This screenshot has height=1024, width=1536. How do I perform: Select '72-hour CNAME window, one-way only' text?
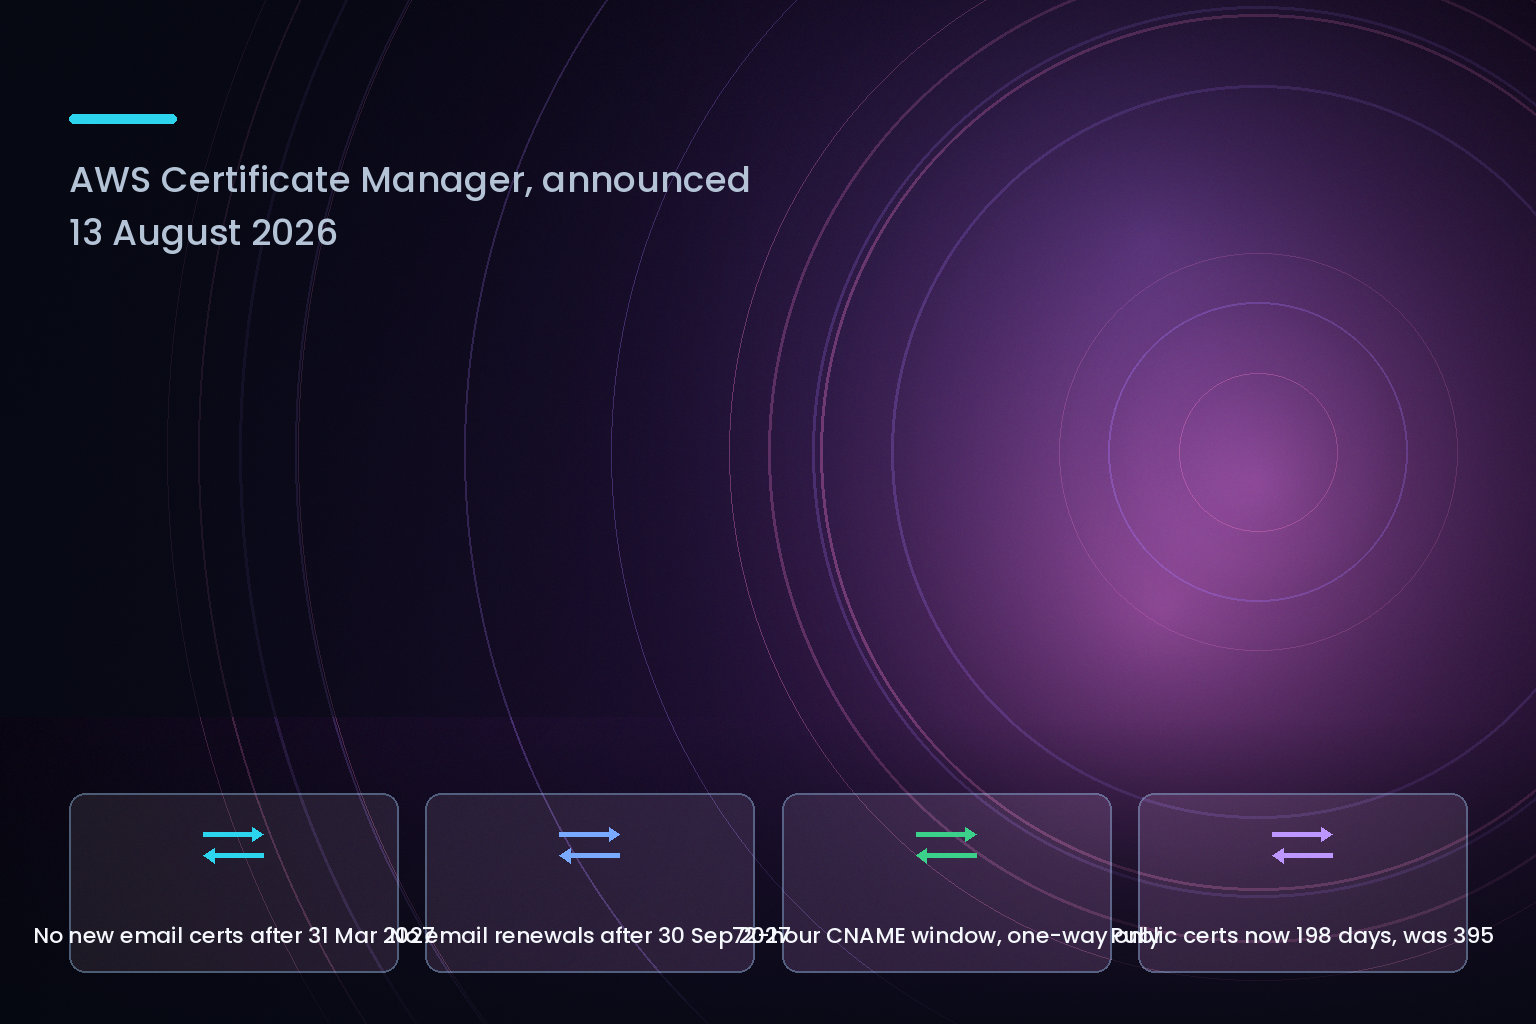[x=946, y=936]
